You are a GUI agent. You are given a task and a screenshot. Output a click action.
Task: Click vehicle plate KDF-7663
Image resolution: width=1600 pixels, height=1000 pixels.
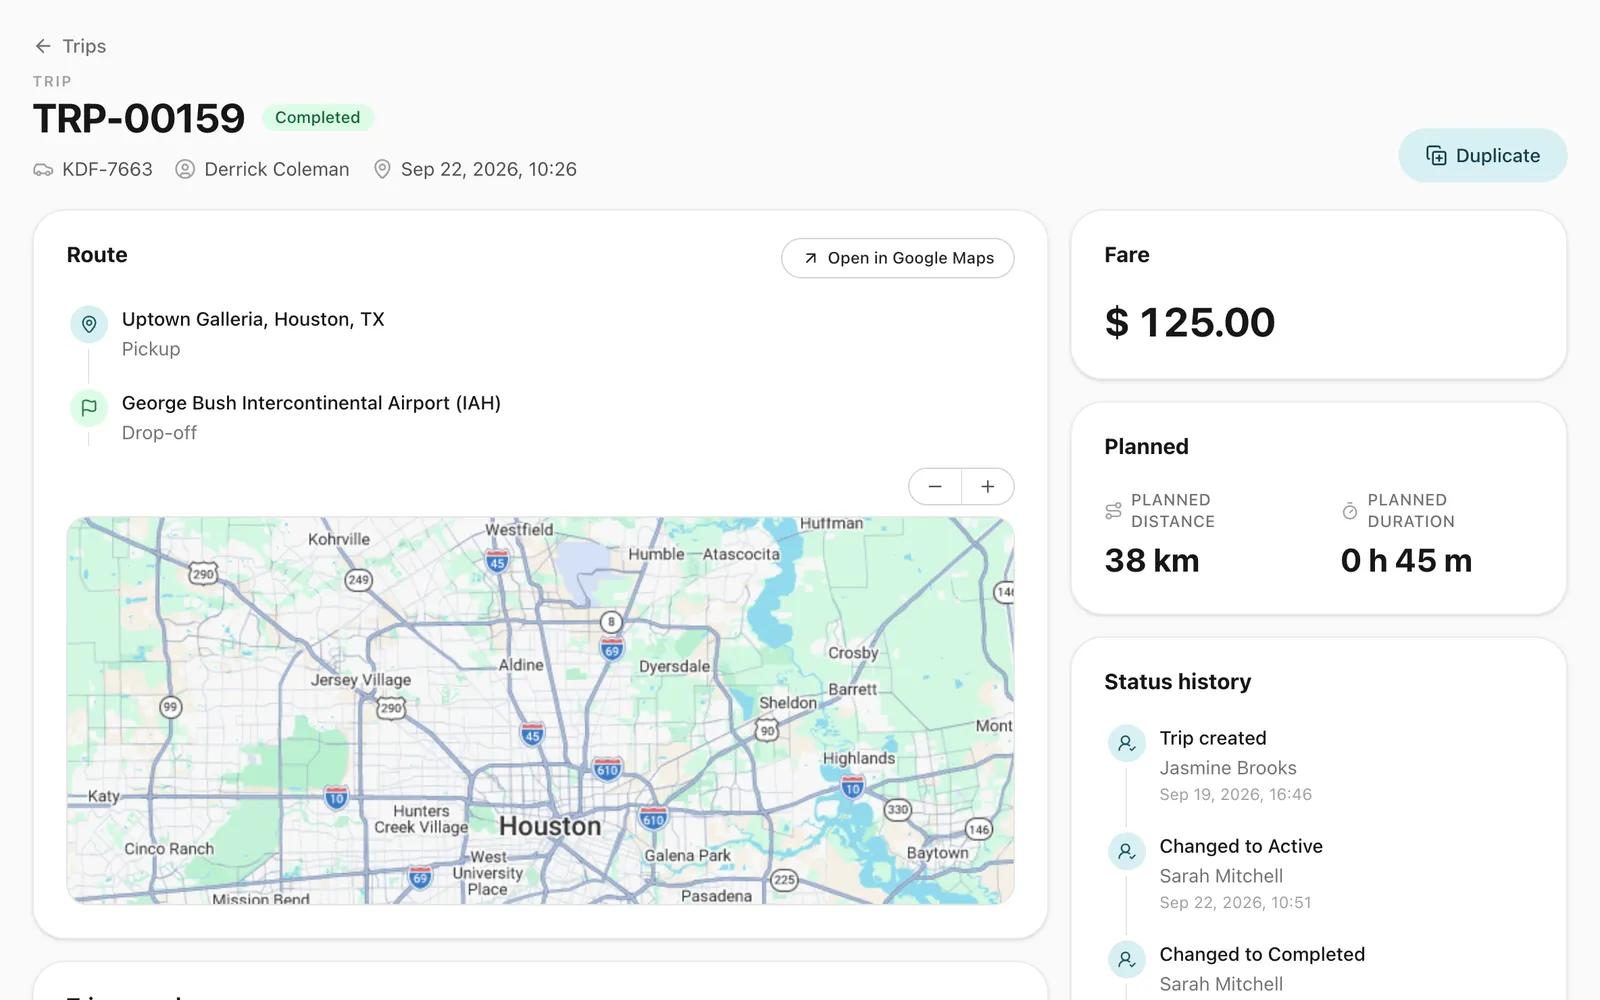pos(107,169)
